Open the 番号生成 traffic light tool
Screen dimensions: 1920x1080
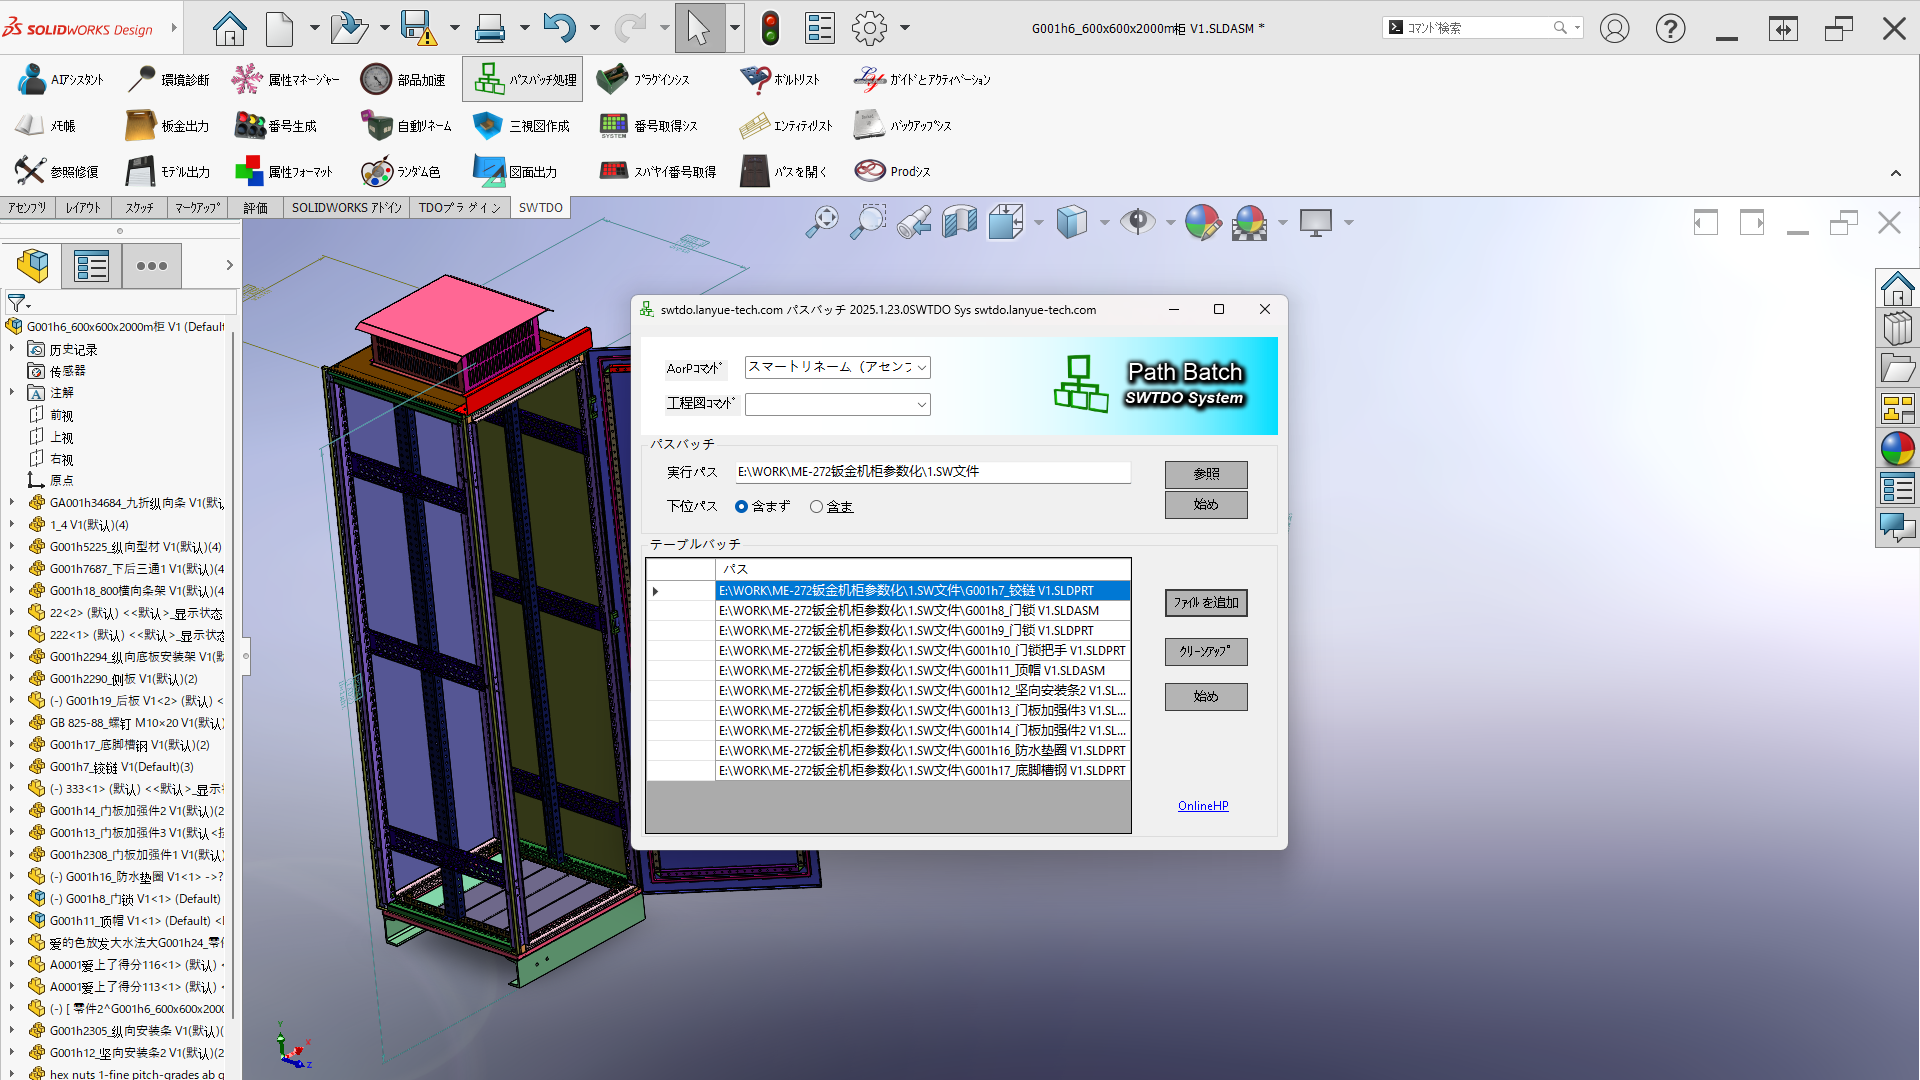(250, 126)
